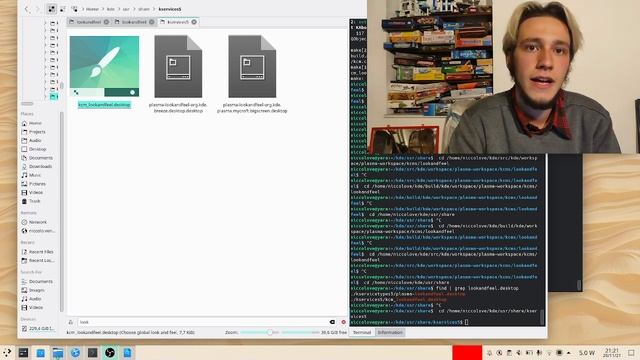Clear the filter text field

click(x=332, y=322)
